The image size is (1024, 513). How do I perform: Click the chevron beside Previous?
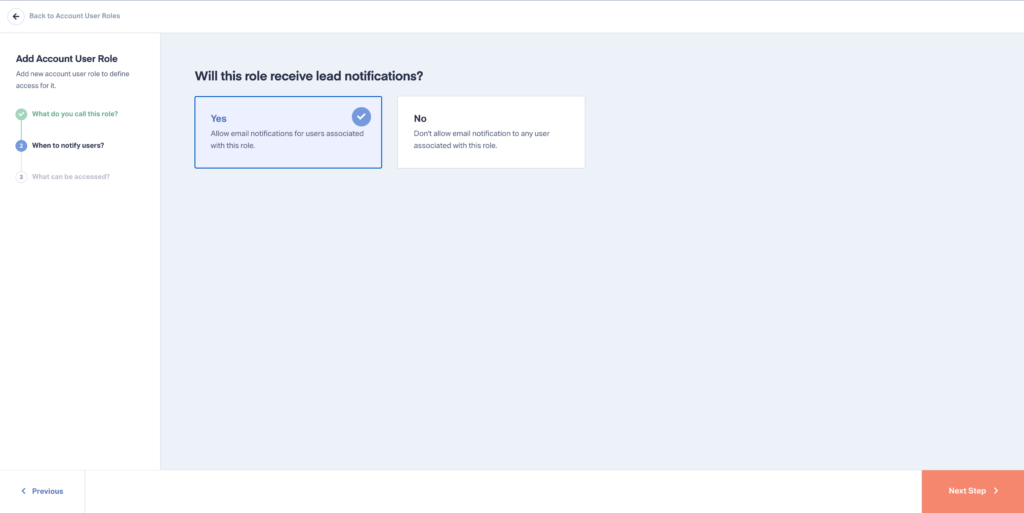tap(24, 491)
